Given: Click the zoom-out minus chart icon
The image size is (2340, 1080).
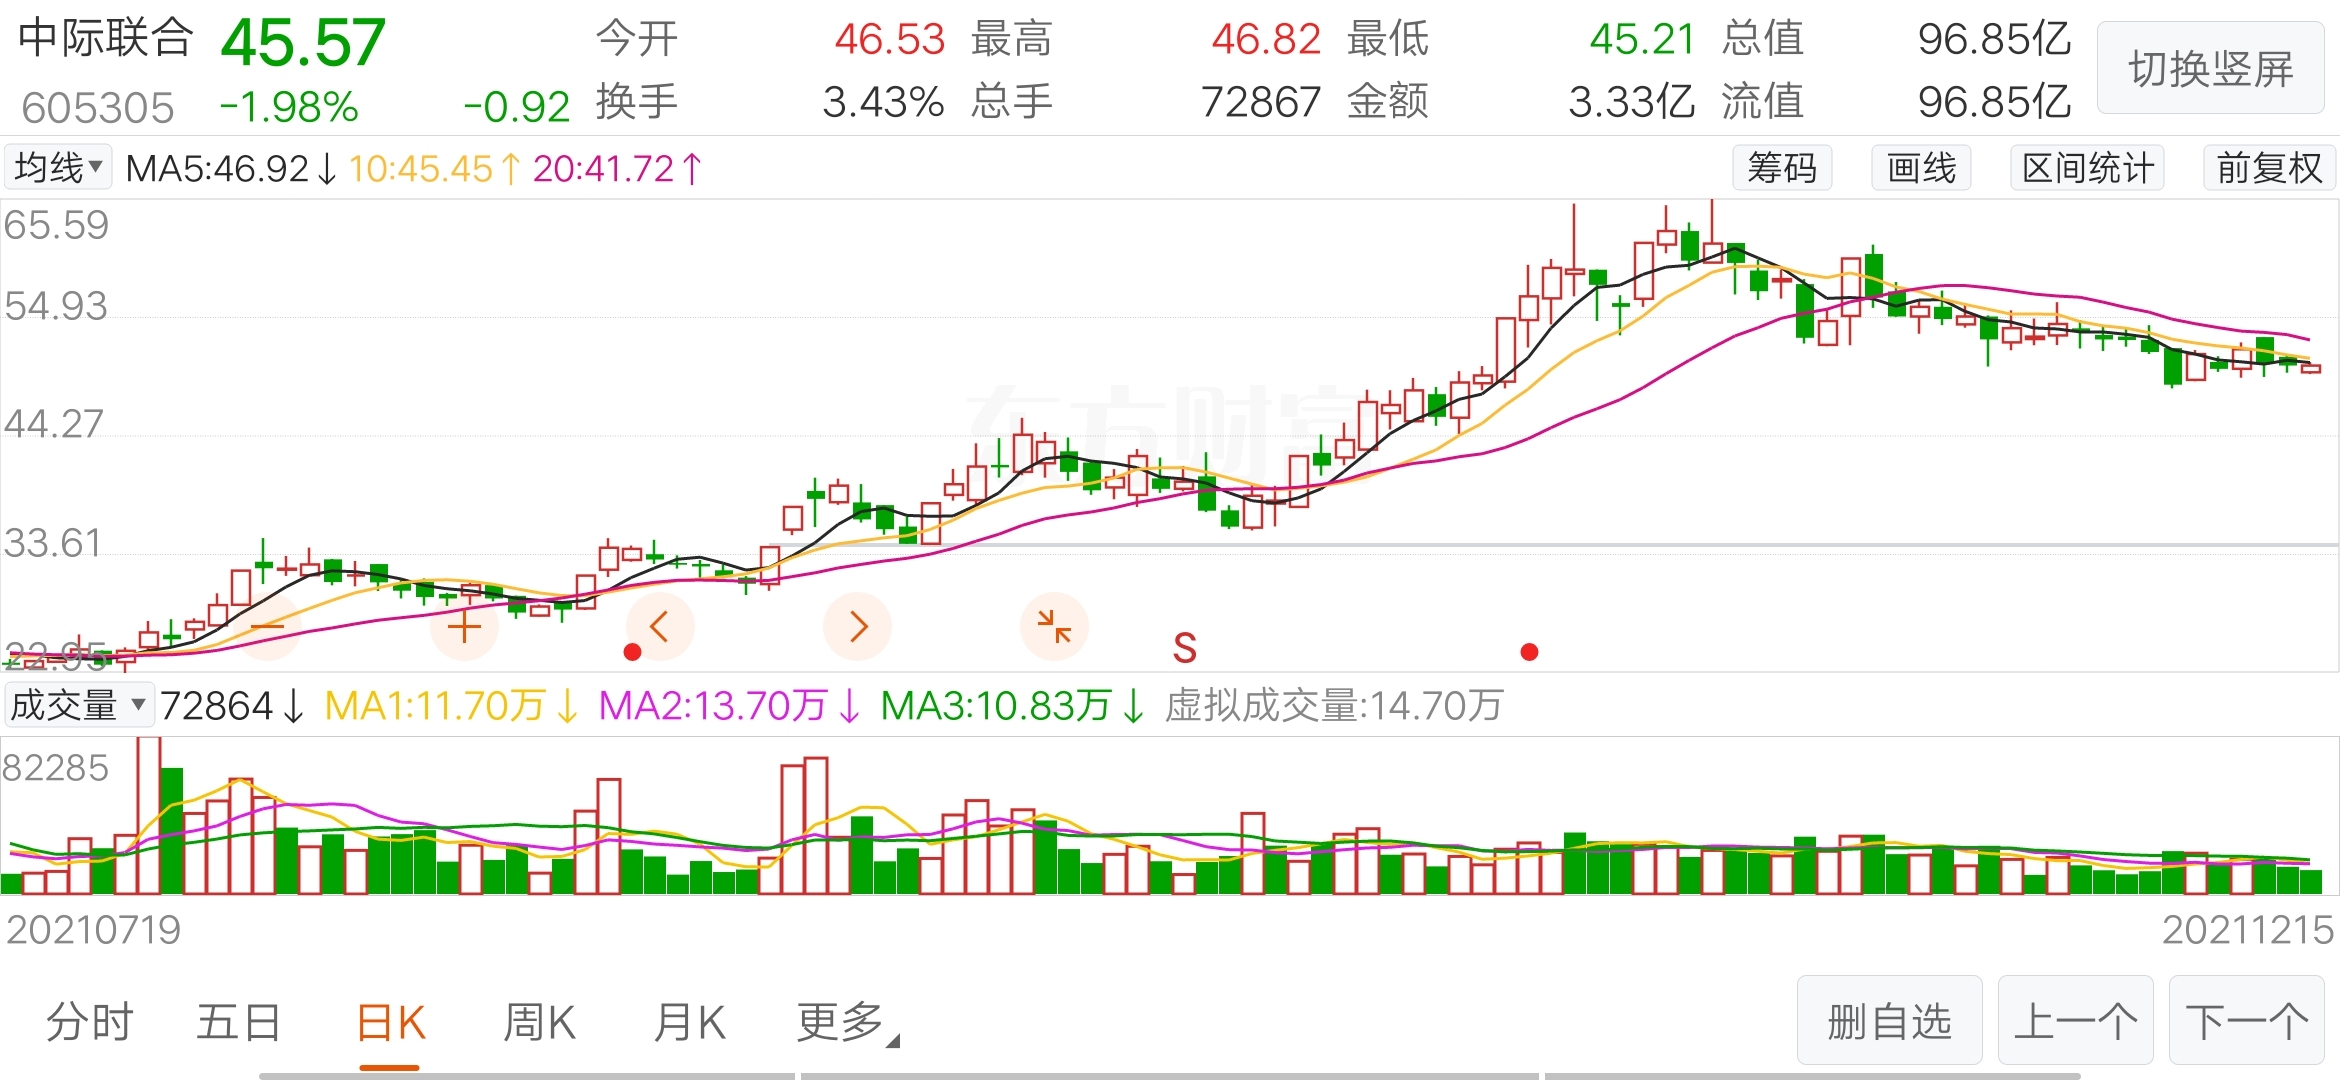Looking at the screenshot, I should 267,627.
